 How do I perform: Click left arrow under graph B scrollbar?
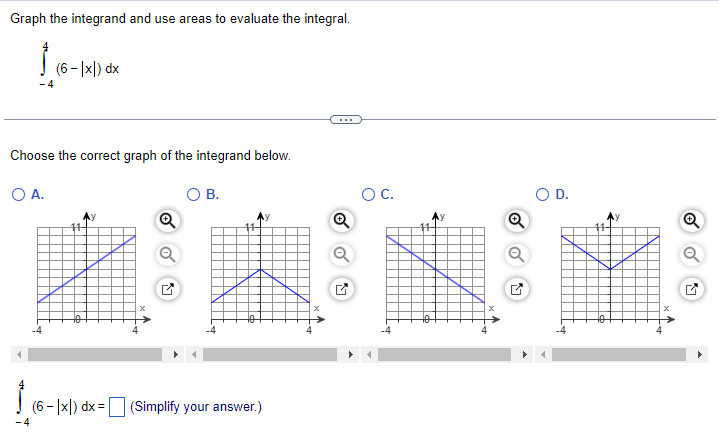(194, 354)
